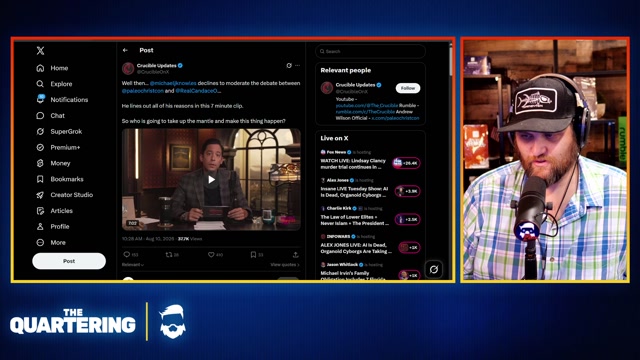Click the white Post button in sidebar
The height and width of the screenshot is (360, 640).
click(x=69, y=261)
